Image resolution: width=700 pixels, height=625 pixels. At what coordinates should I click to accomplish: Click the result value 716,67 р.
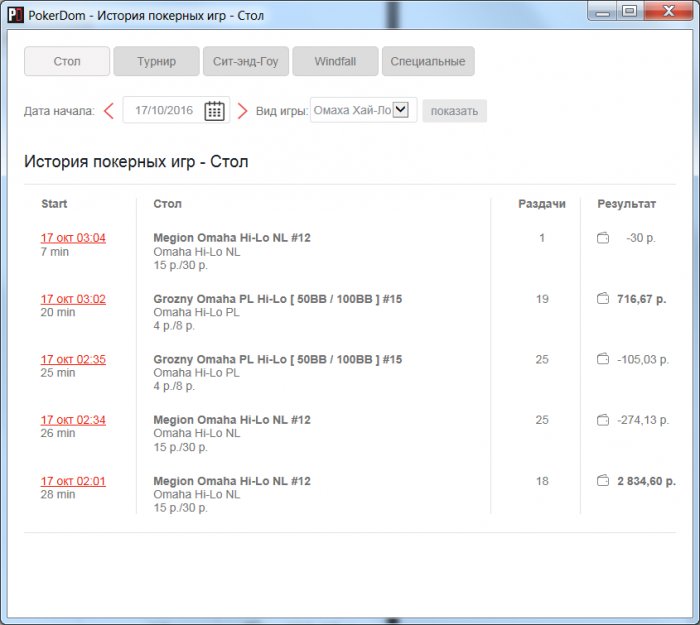(x=642, y=299)
